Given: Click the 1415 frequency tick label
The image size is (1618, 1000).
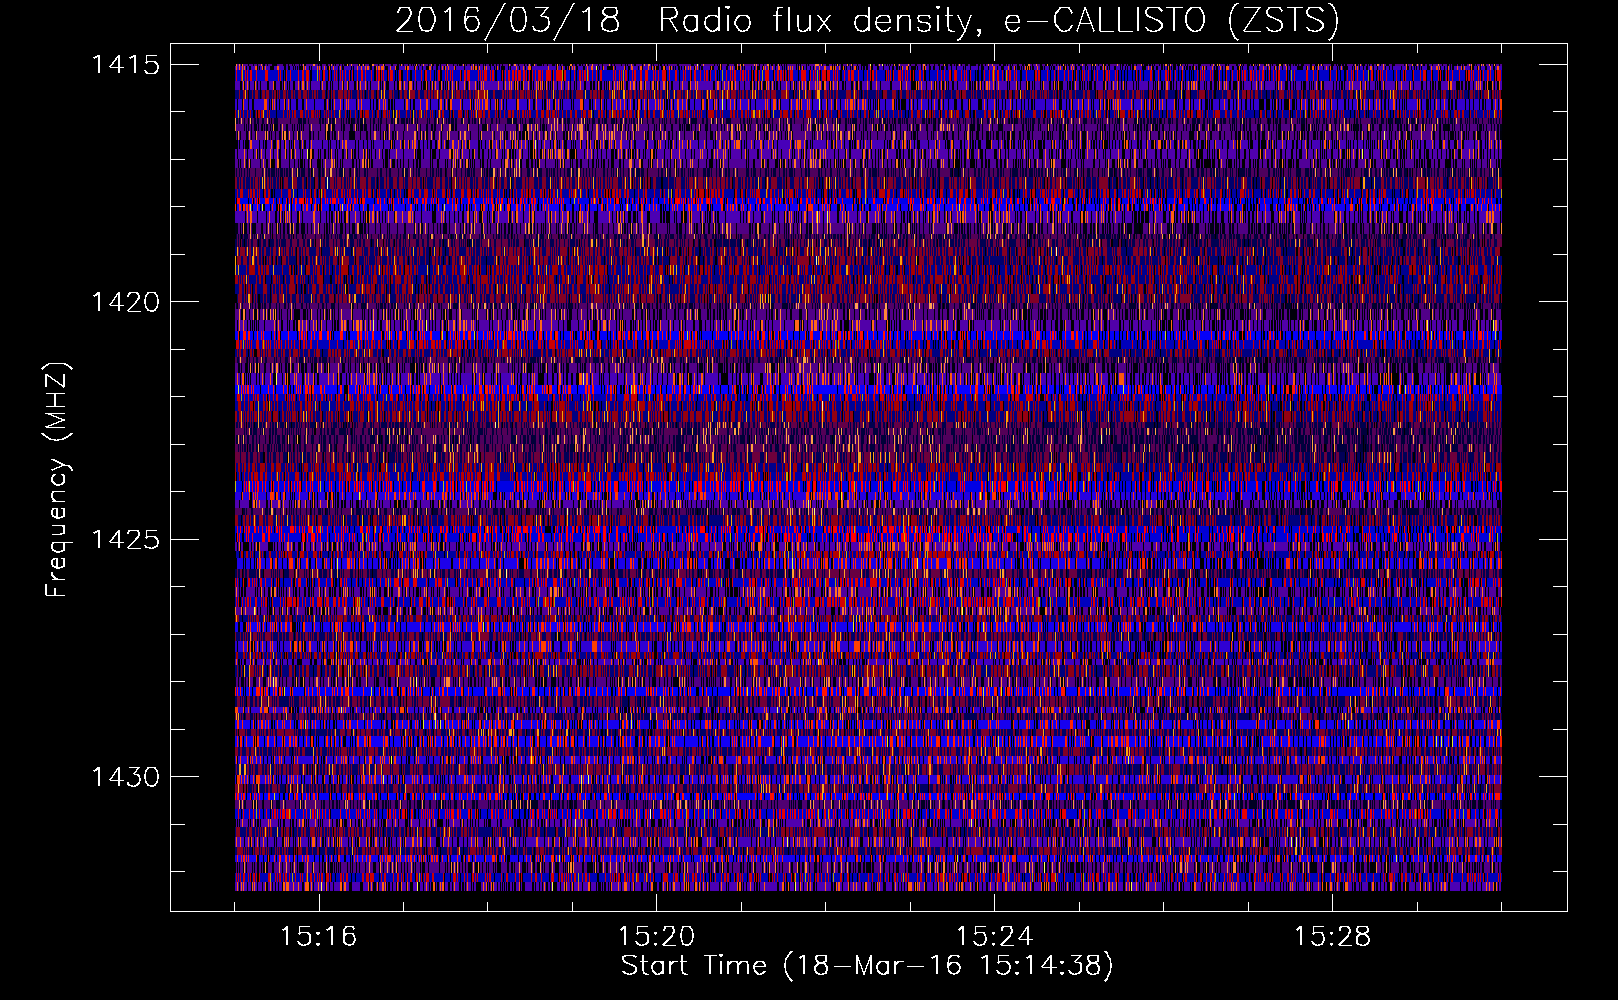Looking at the screenshot, I should tap(126, 65).
